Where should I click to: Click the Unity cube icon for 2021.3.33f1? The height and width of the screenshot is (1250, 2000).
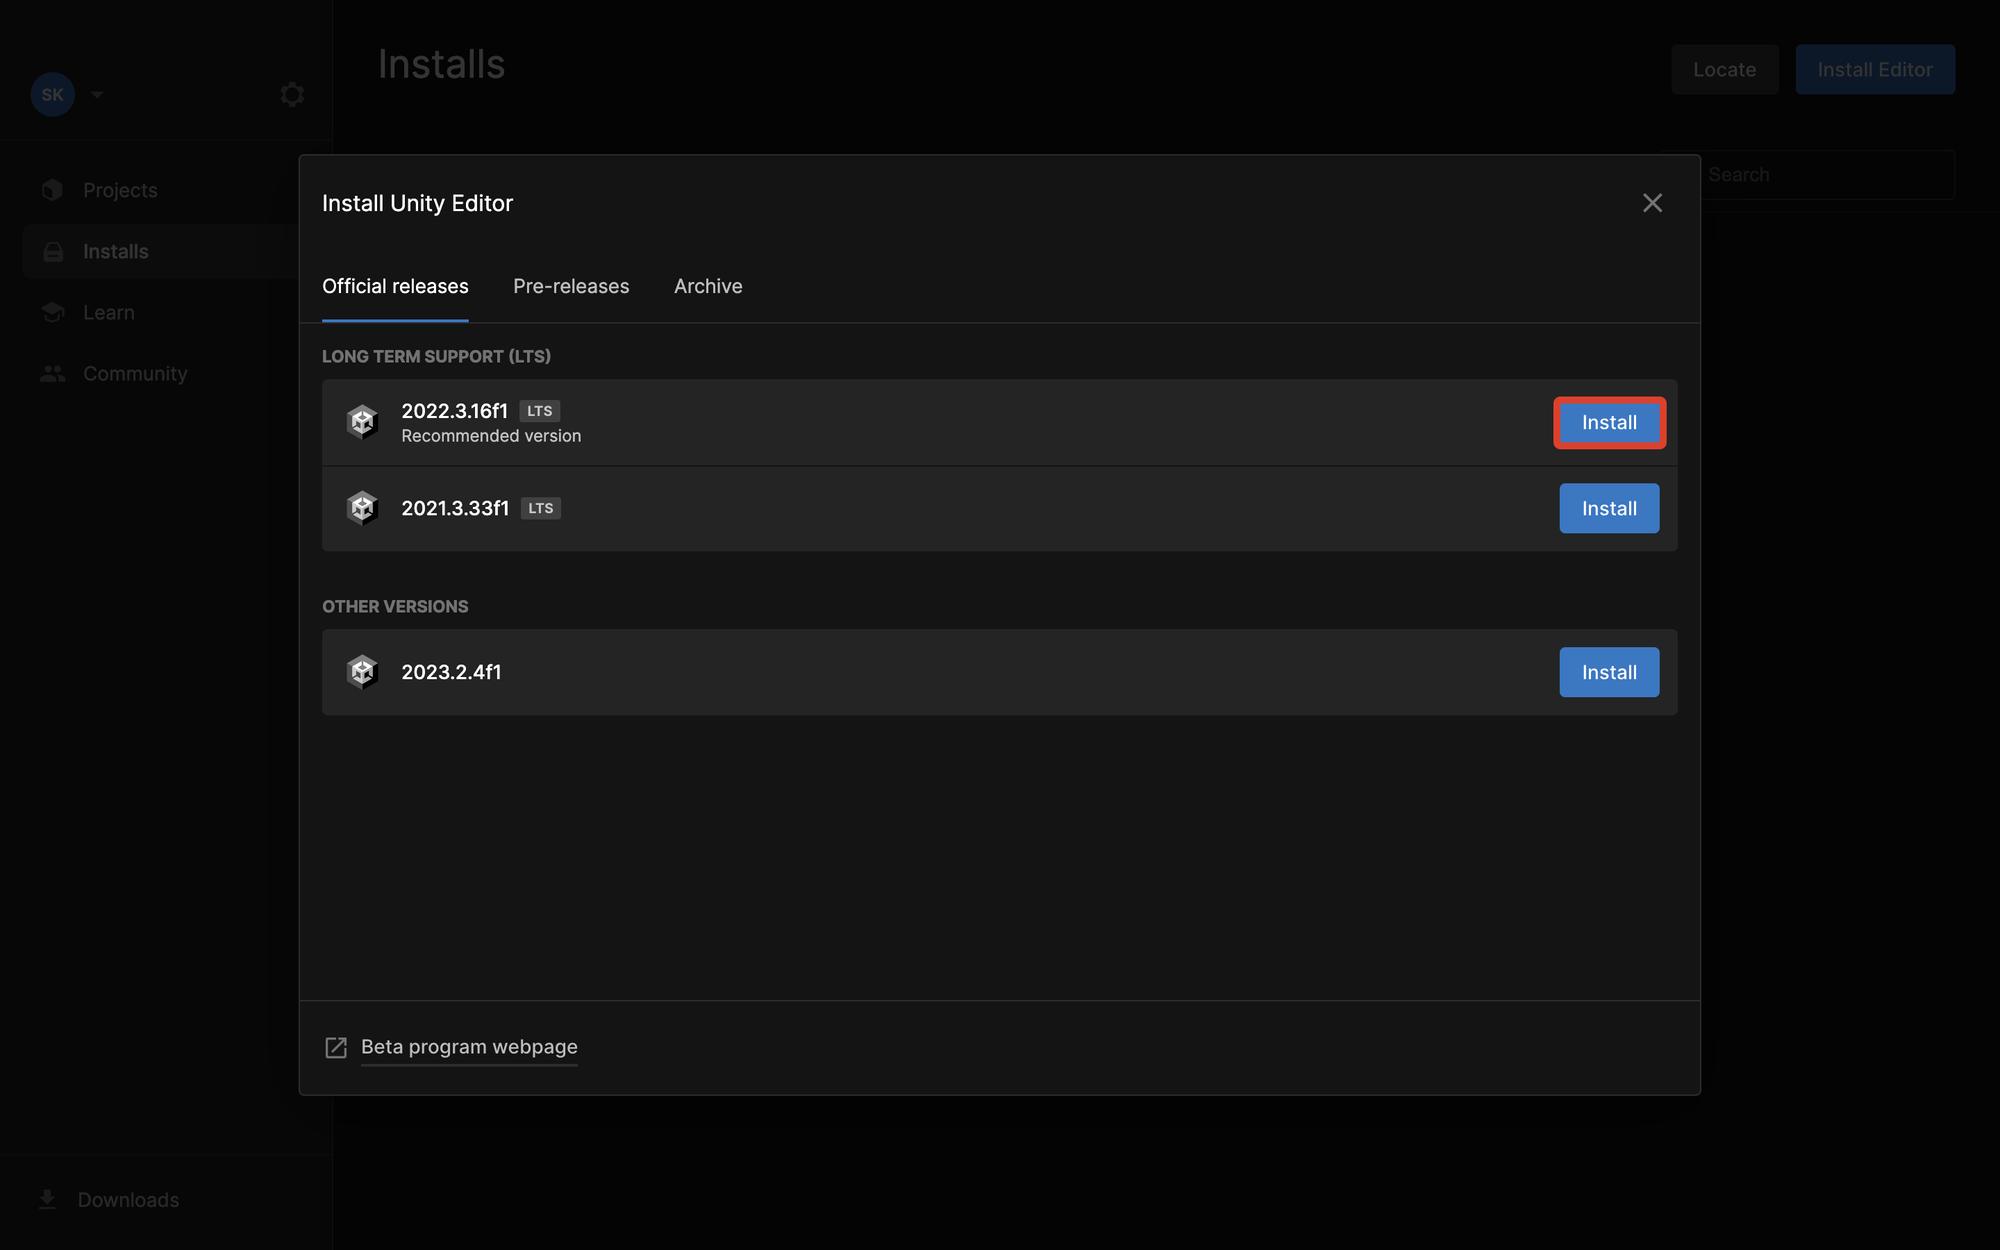[362, 508]
